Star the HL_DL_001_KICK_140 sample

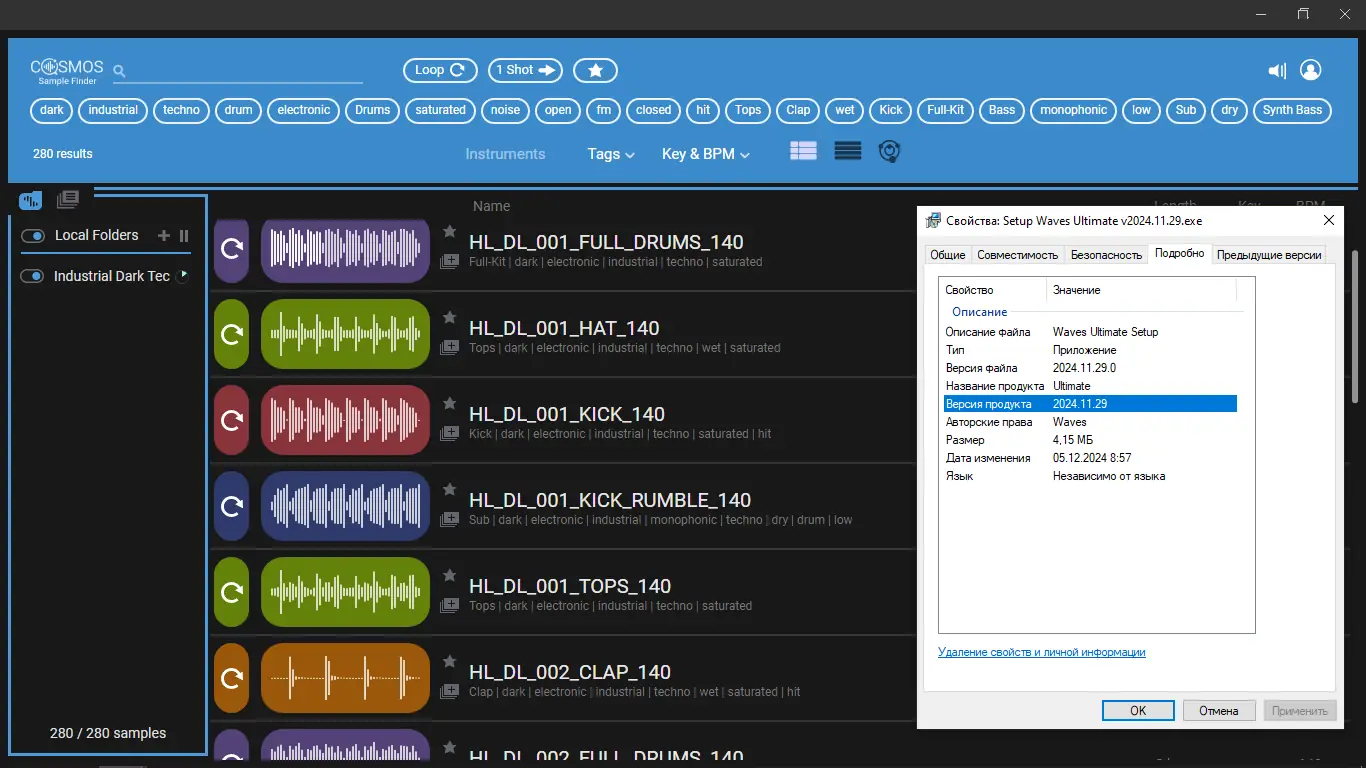coord(450,403)
